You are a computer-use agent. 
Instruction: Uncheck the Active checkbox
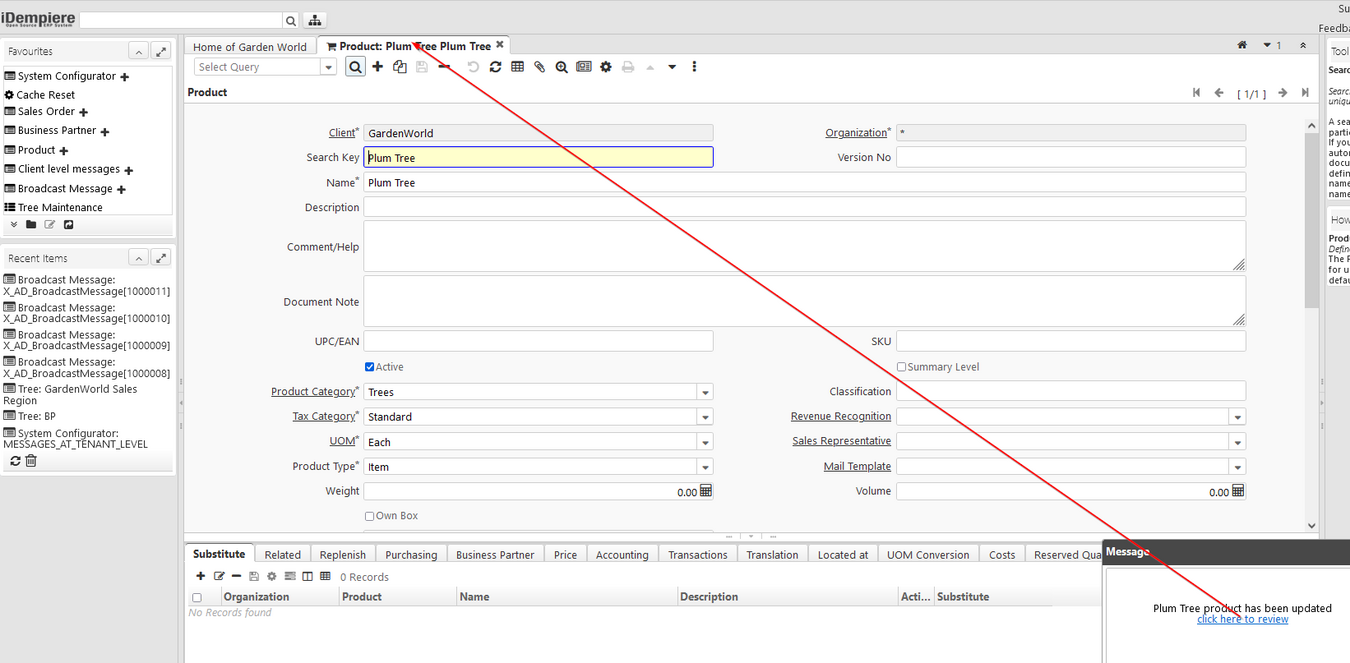370,367
